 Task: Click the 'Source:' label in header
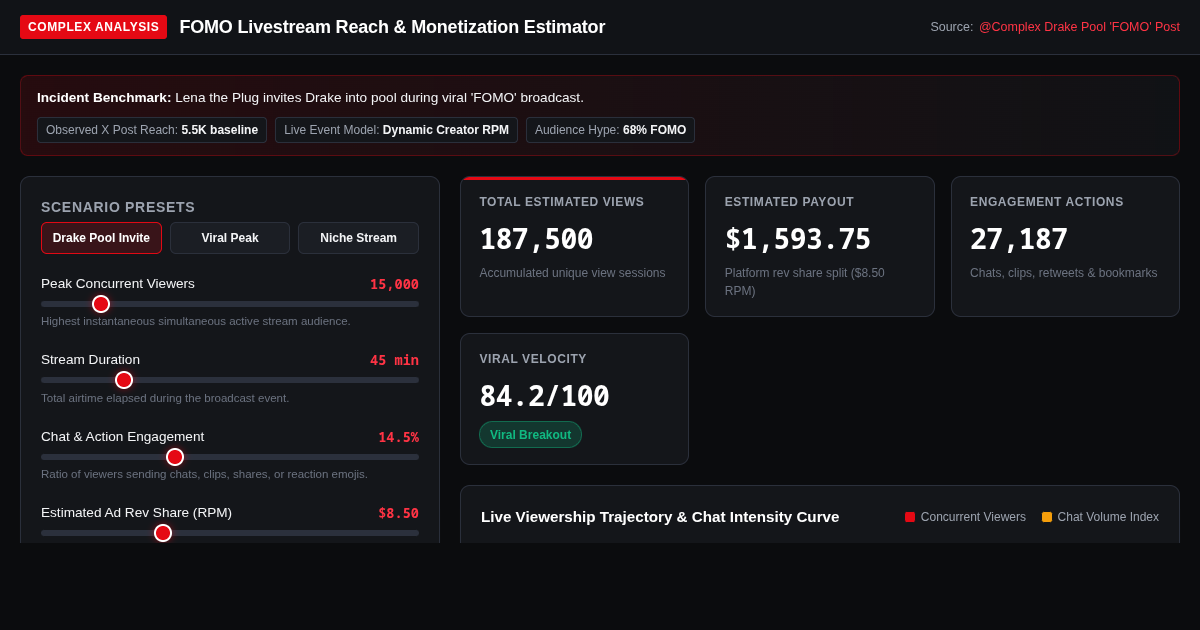click(952, 27)
